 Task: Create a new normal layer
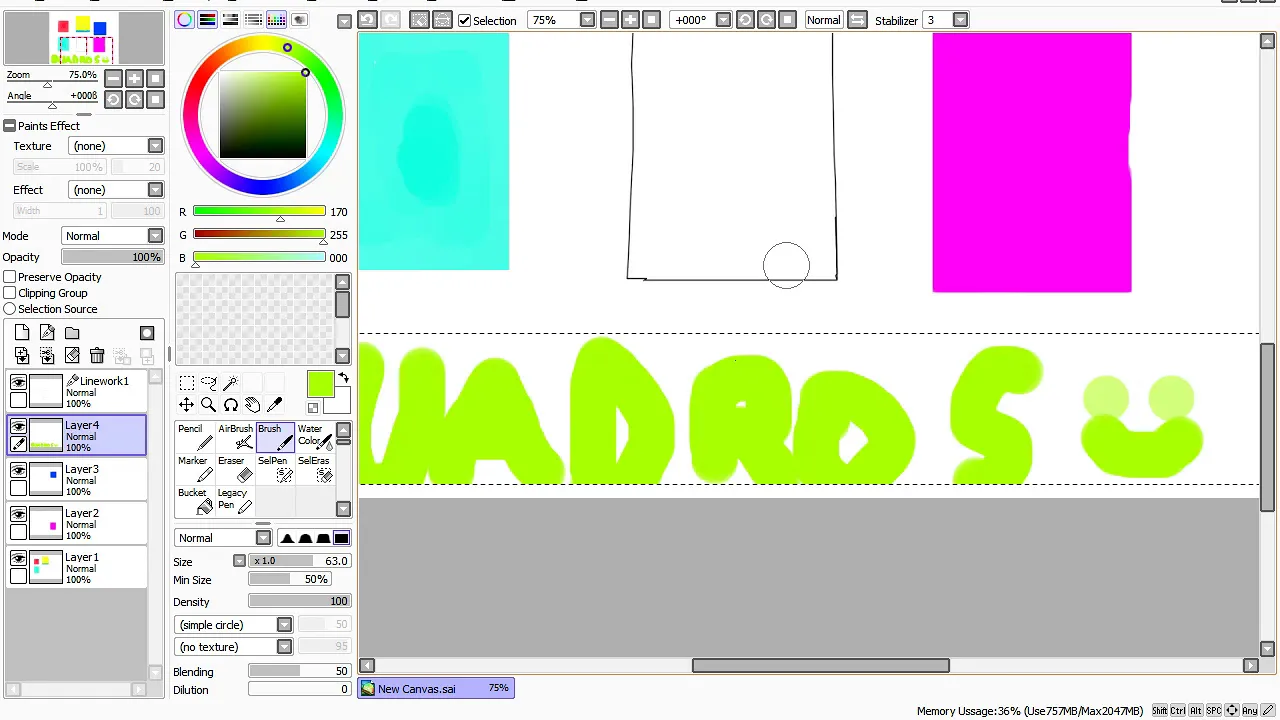point(22,333)
